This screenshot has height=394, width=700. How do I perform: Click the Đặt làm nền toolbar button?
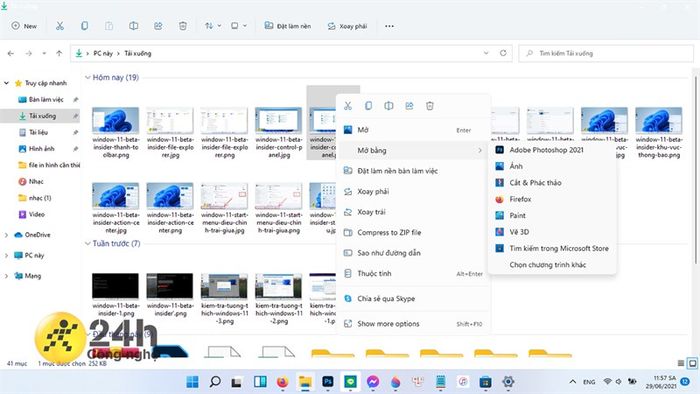pos(288,26)
